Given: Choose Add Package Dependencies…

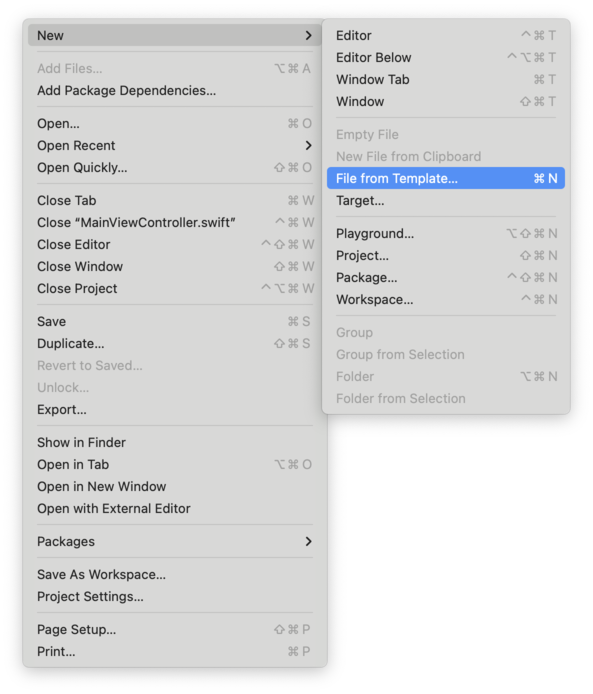Looking at the screenshot, I should (x=175, y=91).
